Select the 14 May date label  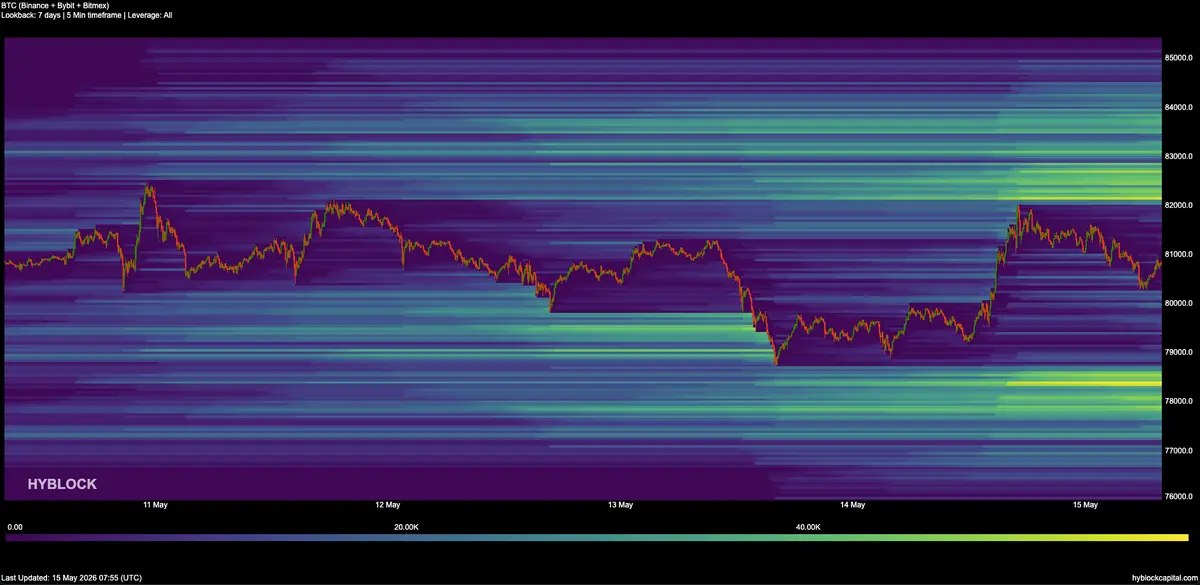(x=853, y=505)
